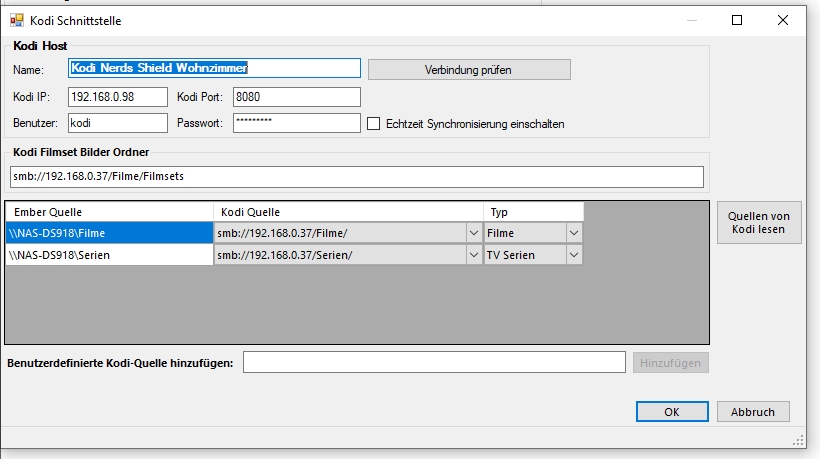
Task: Select the Benutzer input field
Action: (x=118, y=123)
